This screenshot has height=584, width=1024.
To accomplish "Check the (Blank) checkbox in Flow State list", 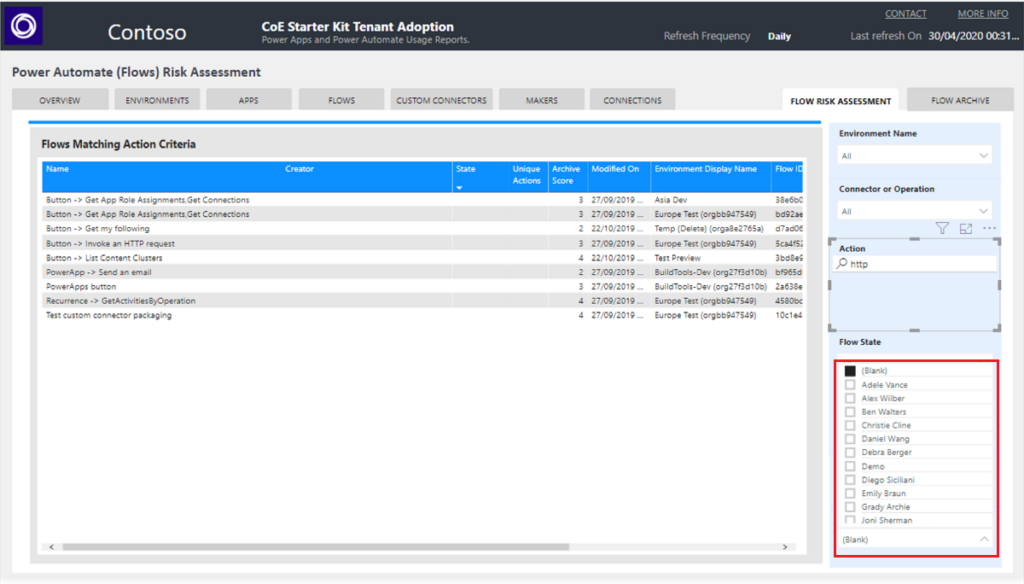I will pyautogui.click(x=849, y=371).
